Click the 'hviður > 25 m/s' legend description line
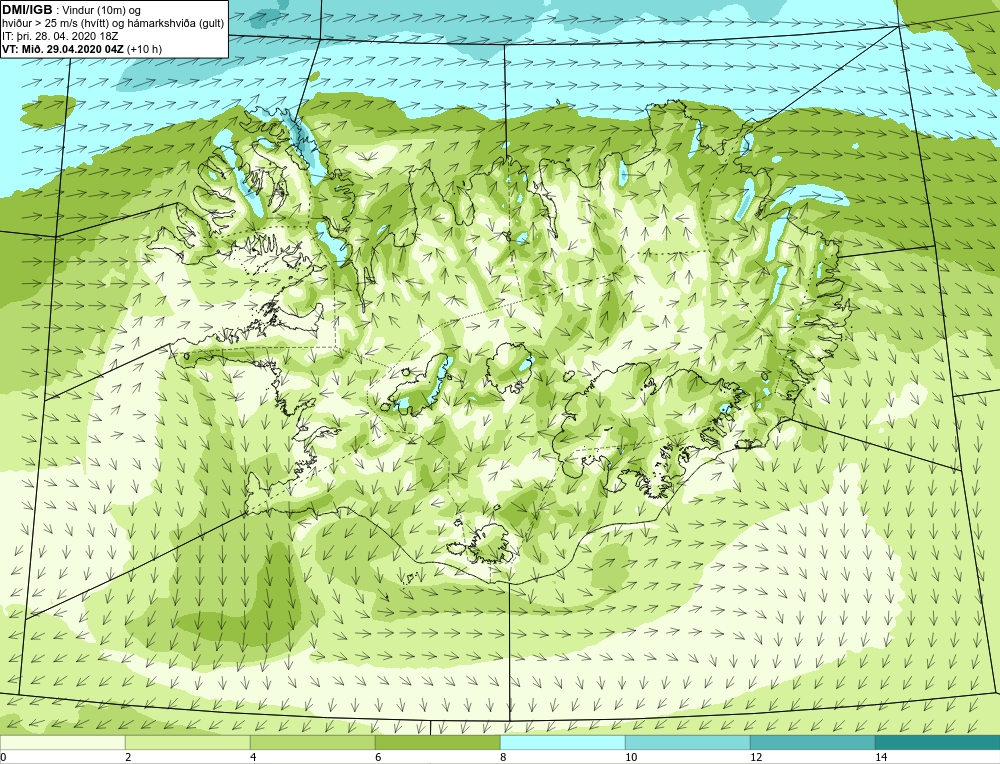1000x764 pixels. tap(114, 24)
